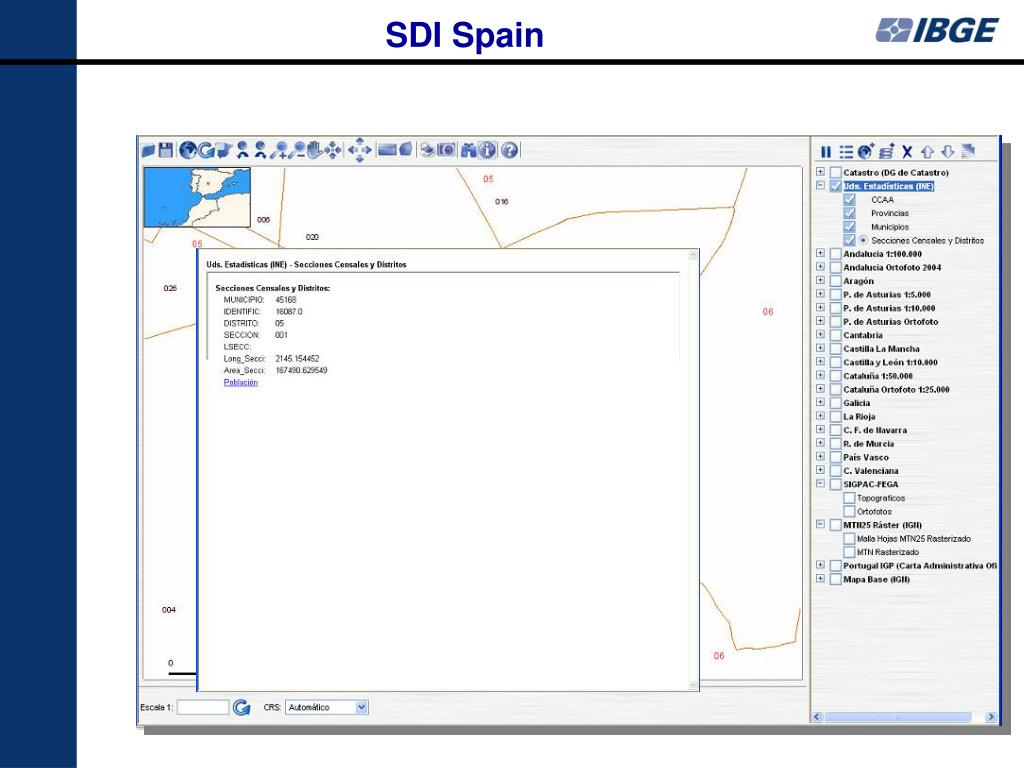Viewport: 1024px width, 768px height.
Task: Click the pause icon in layers toolbar
Action: tap(826, 152)
